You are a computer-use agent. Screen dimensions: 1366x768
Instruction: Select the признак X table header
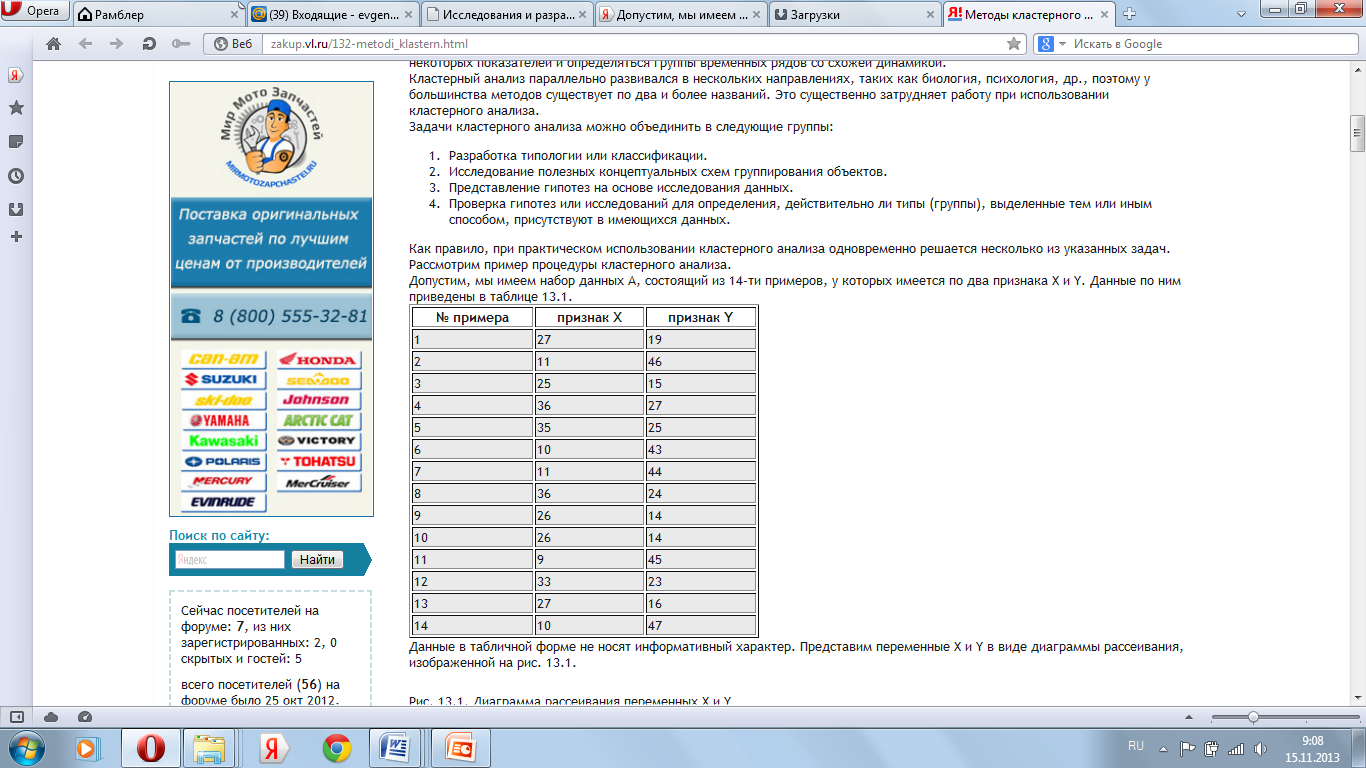pos(589,318)
